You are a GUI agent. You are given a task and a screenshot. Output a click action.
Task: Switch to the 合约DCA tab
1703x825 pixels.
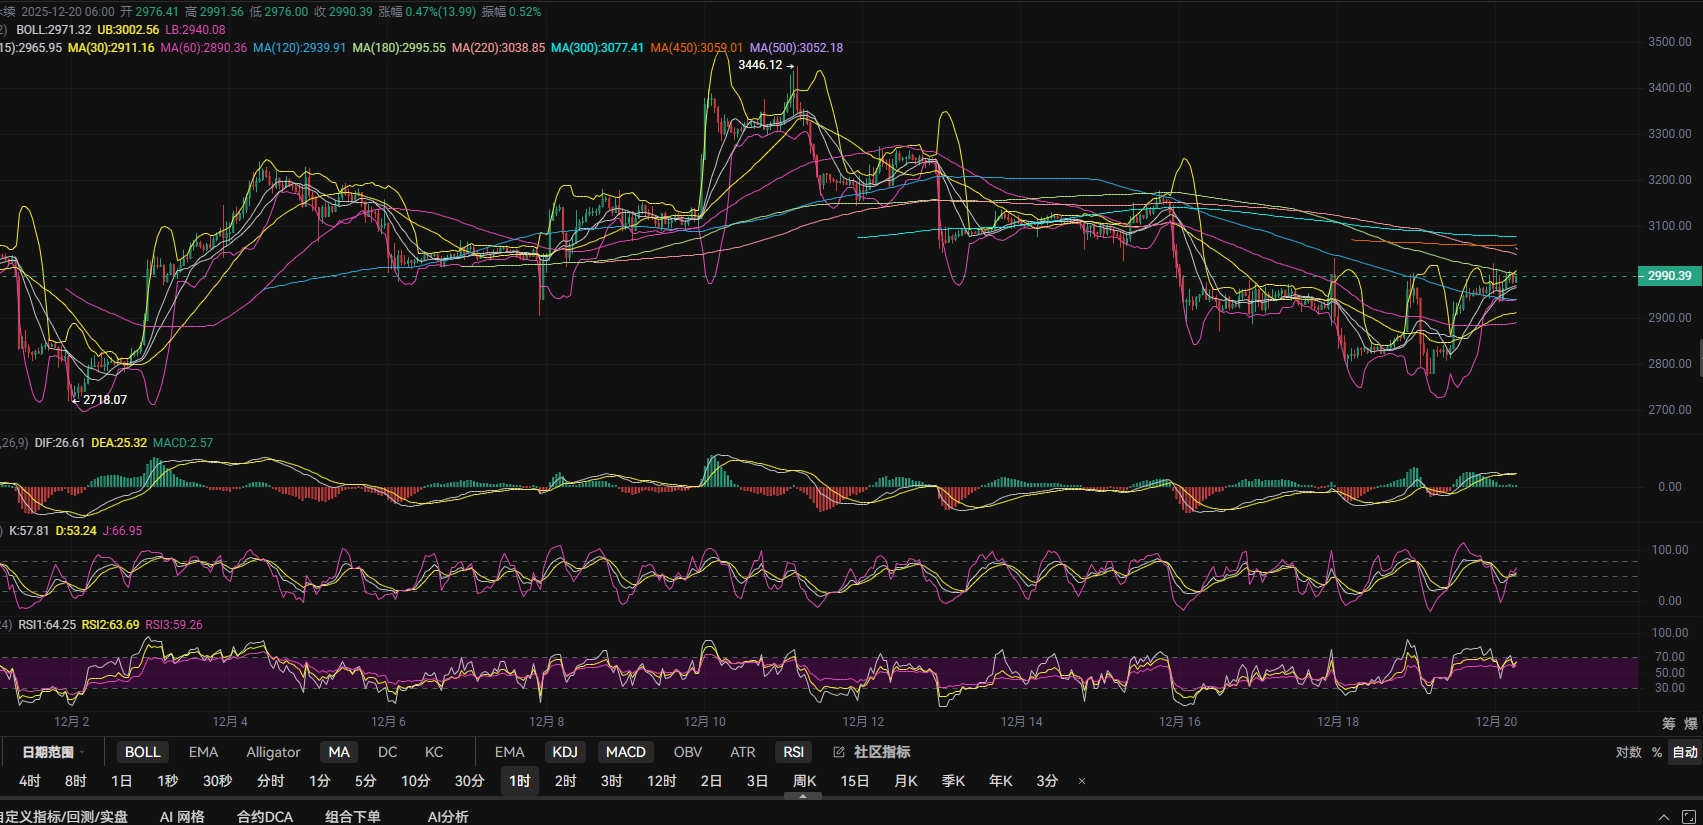(x=265, y=816)
